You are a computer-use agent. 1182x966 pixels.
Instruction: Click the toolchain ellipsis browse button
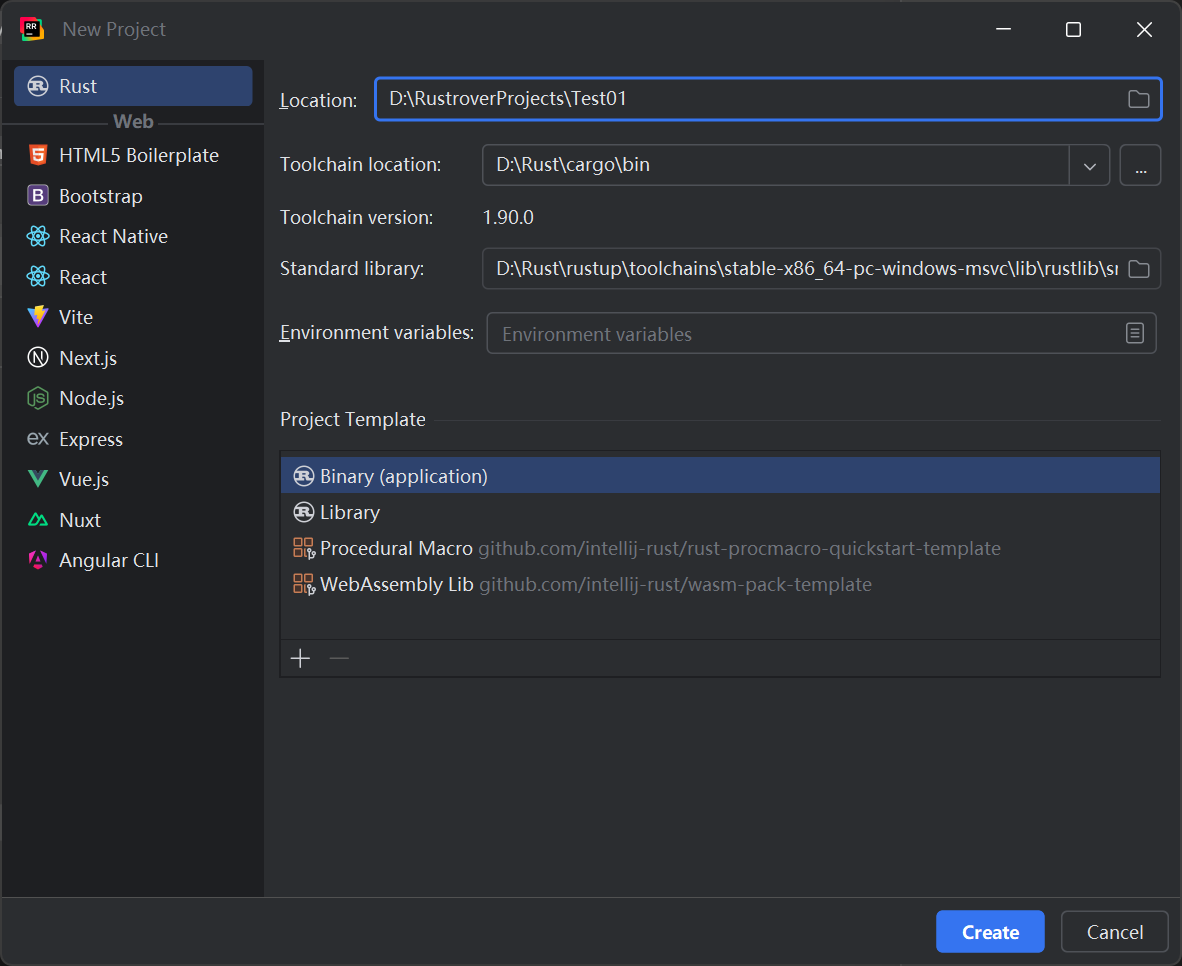point(1140,165)
